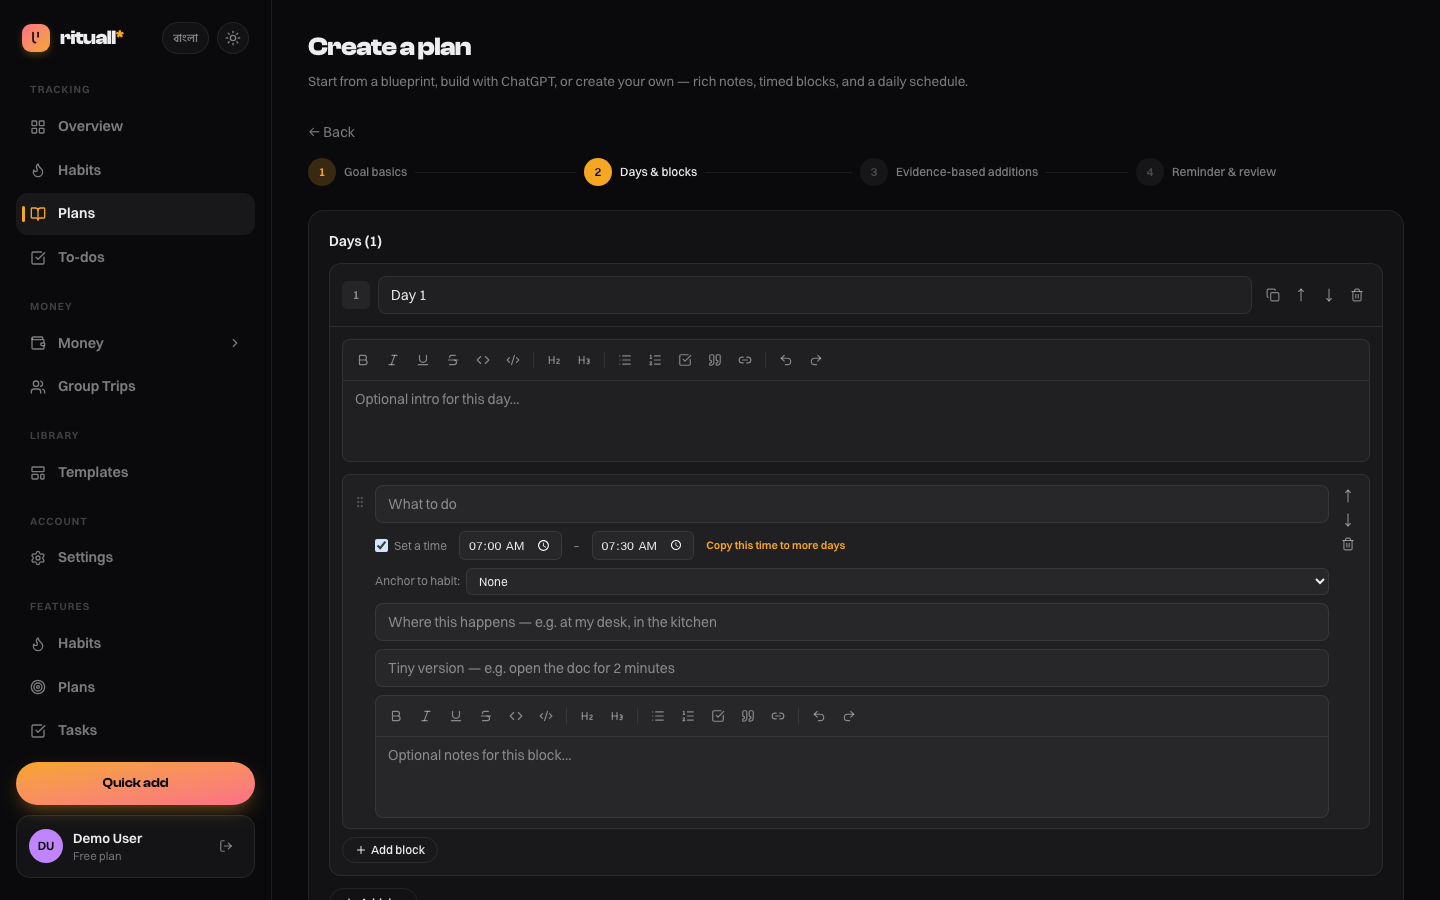
Task: Toggle the light/dark theme sun button
Action: (233, 38)
